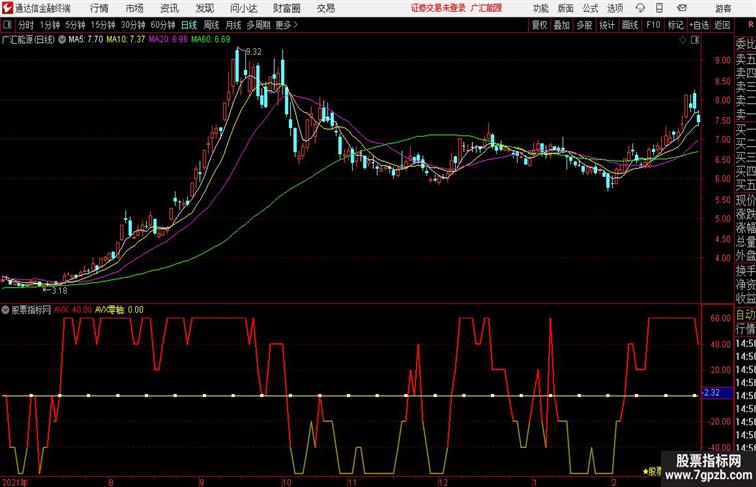The width and height of the screenshot is (756, 487).
Task: Open the sub-chart indicator dropdown circle
Action: tap(5, 310)
